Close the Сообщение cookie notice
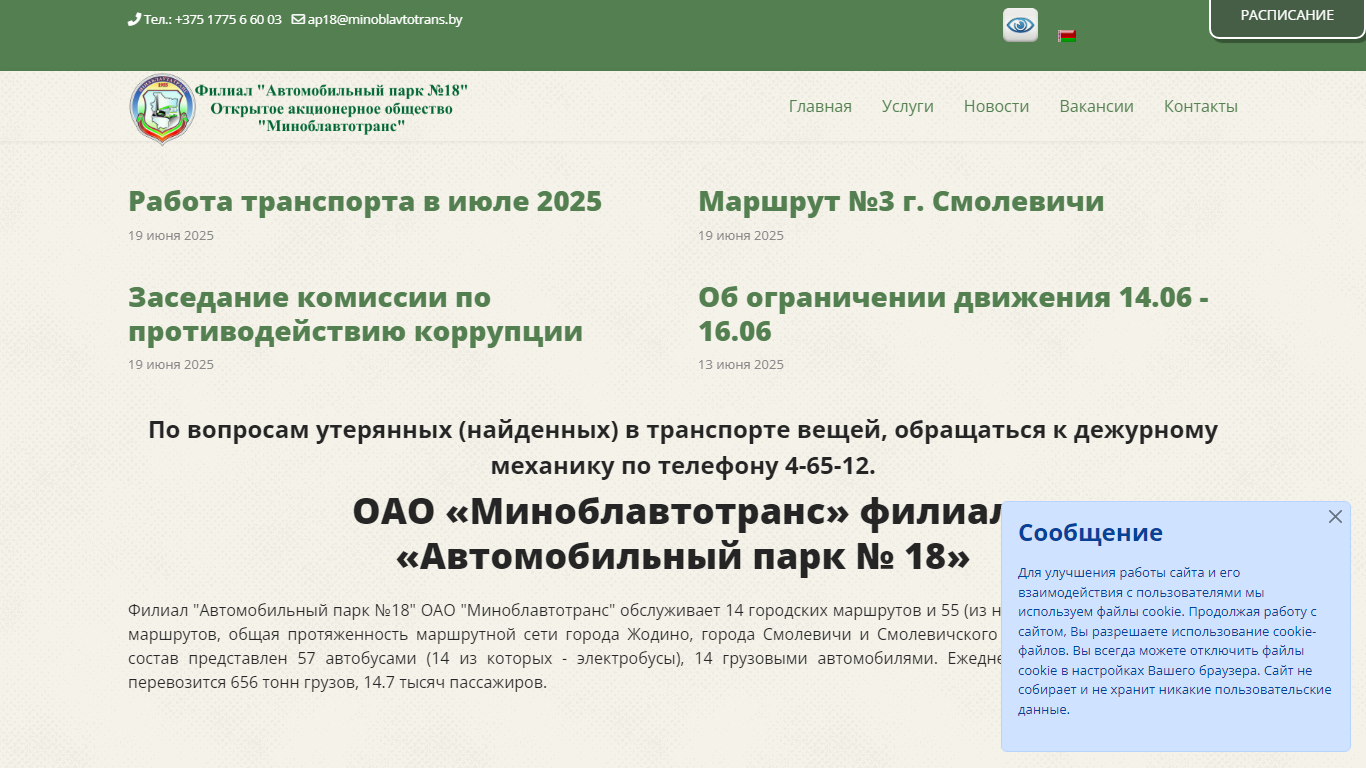This screenshot has width=1366, height=768. pyautogui.click(x=1335, y=517)
